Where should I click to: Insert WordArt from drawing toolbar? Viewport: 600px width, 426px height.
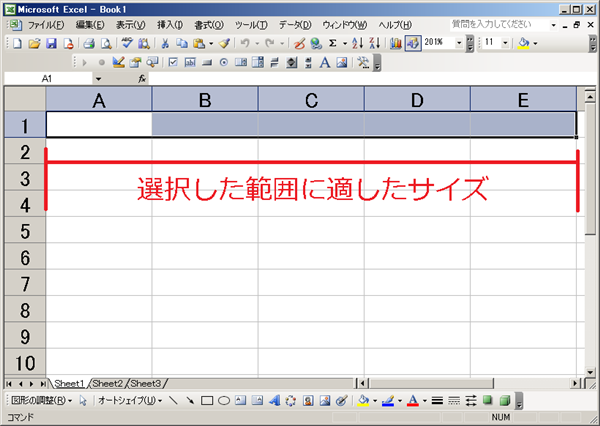[274, 401]
